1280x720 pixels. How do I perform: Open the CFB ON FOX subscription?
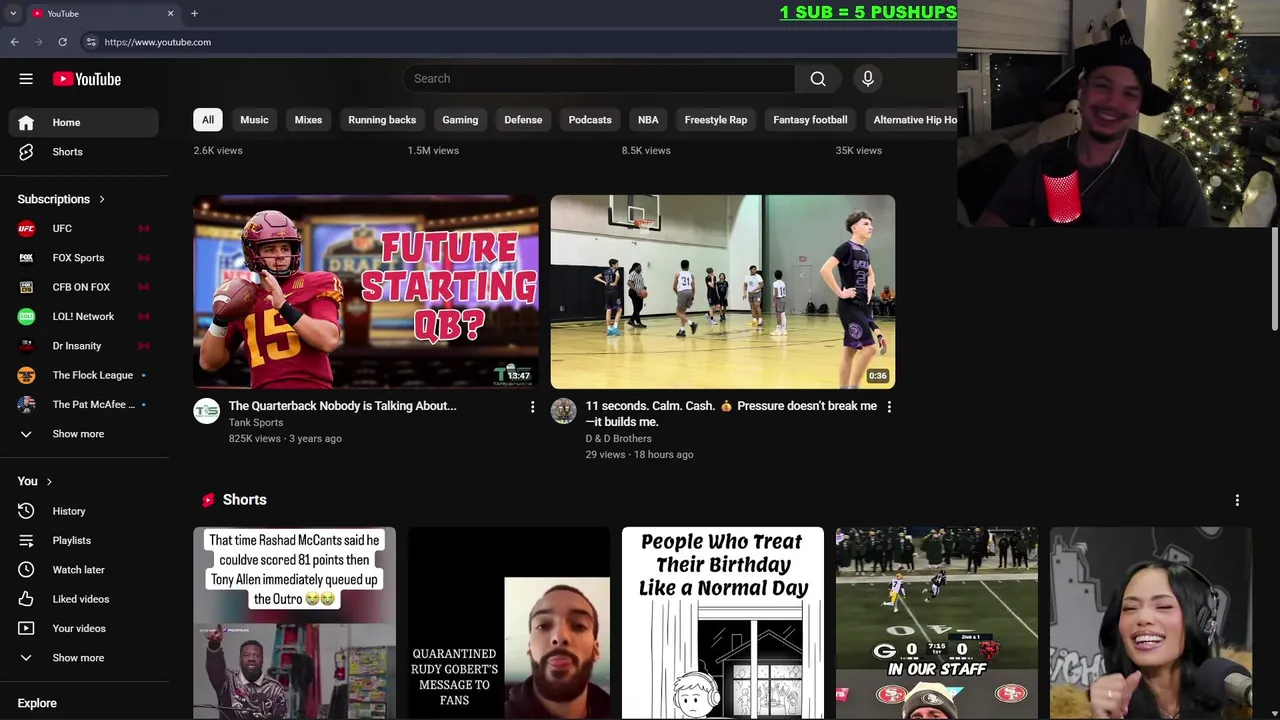click(x=84, y=287)
